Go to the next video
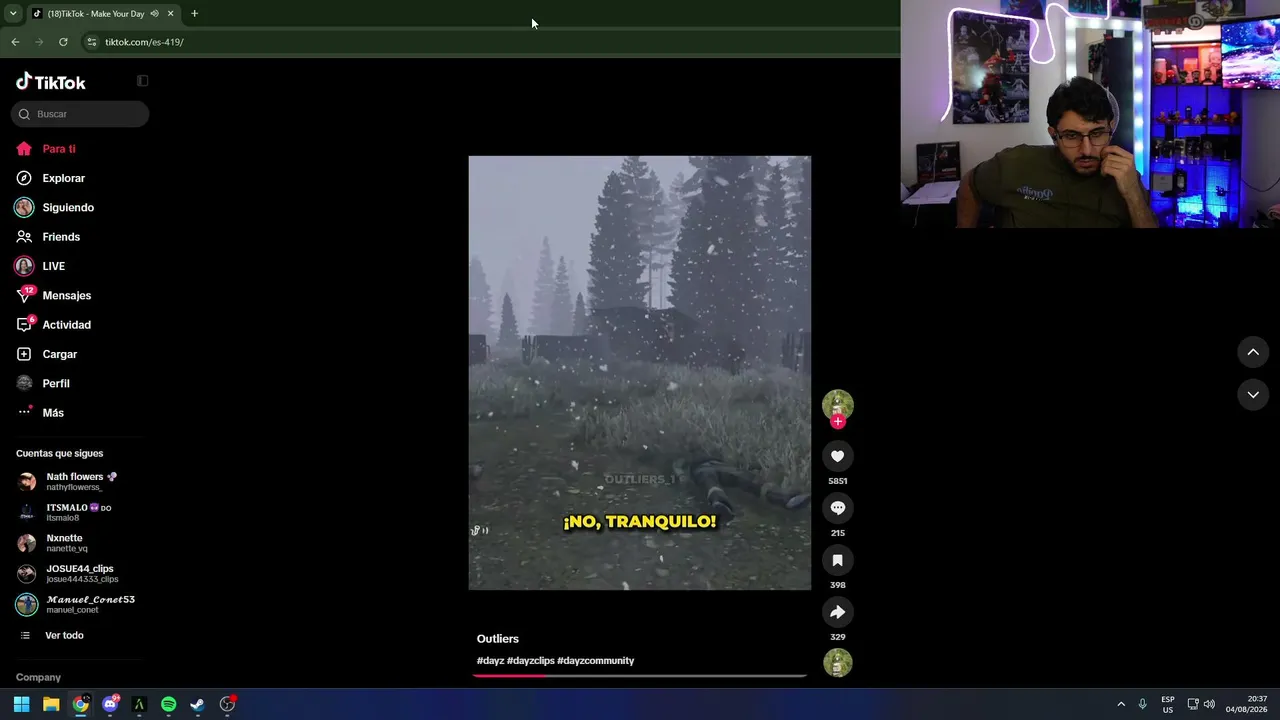Viewport: 1280px width, 720px height. pos(1253,395)
